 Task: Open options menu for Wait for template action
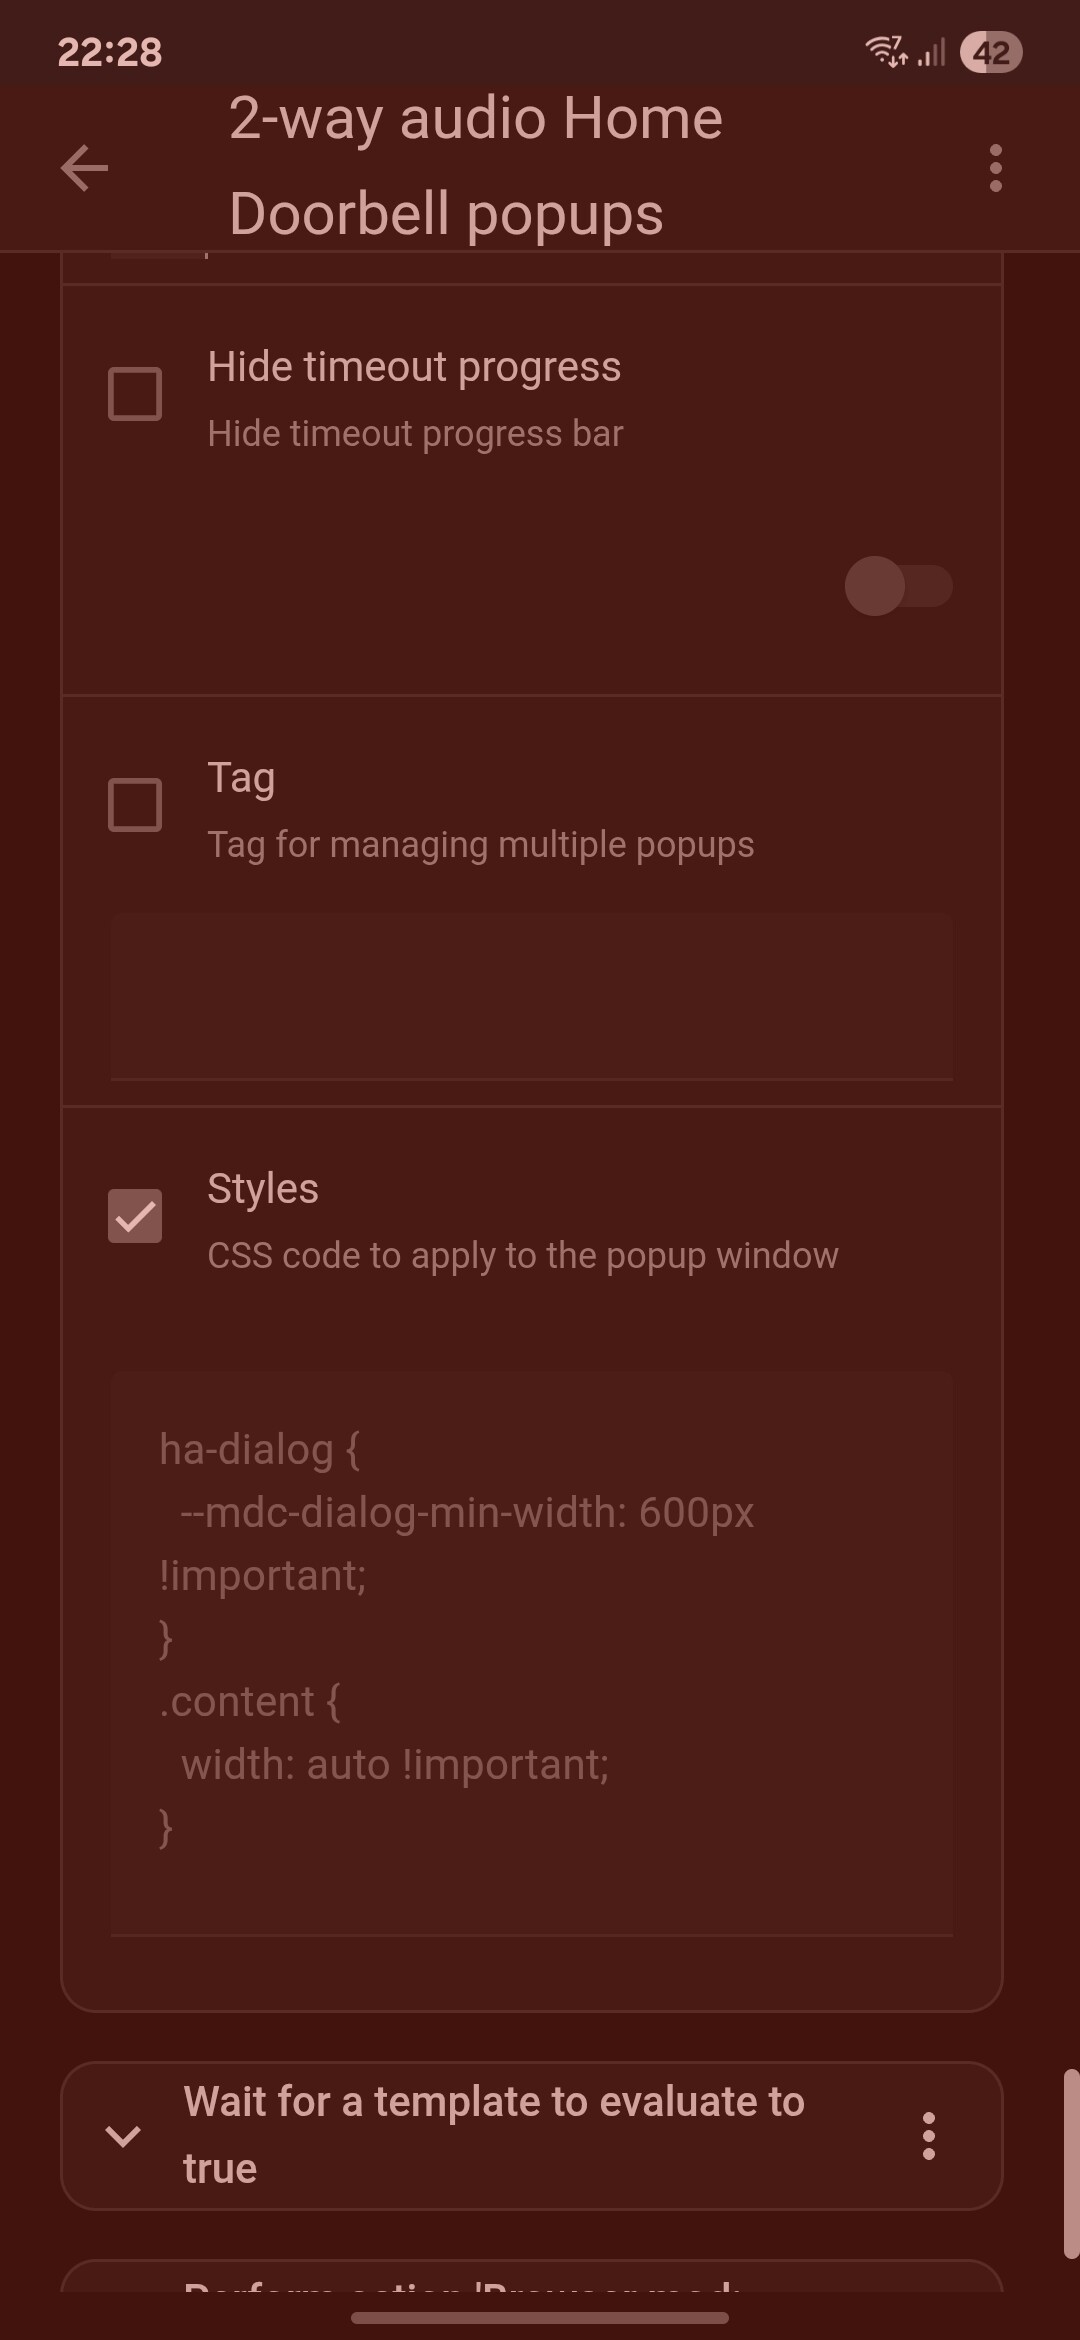coord(929,2135)
